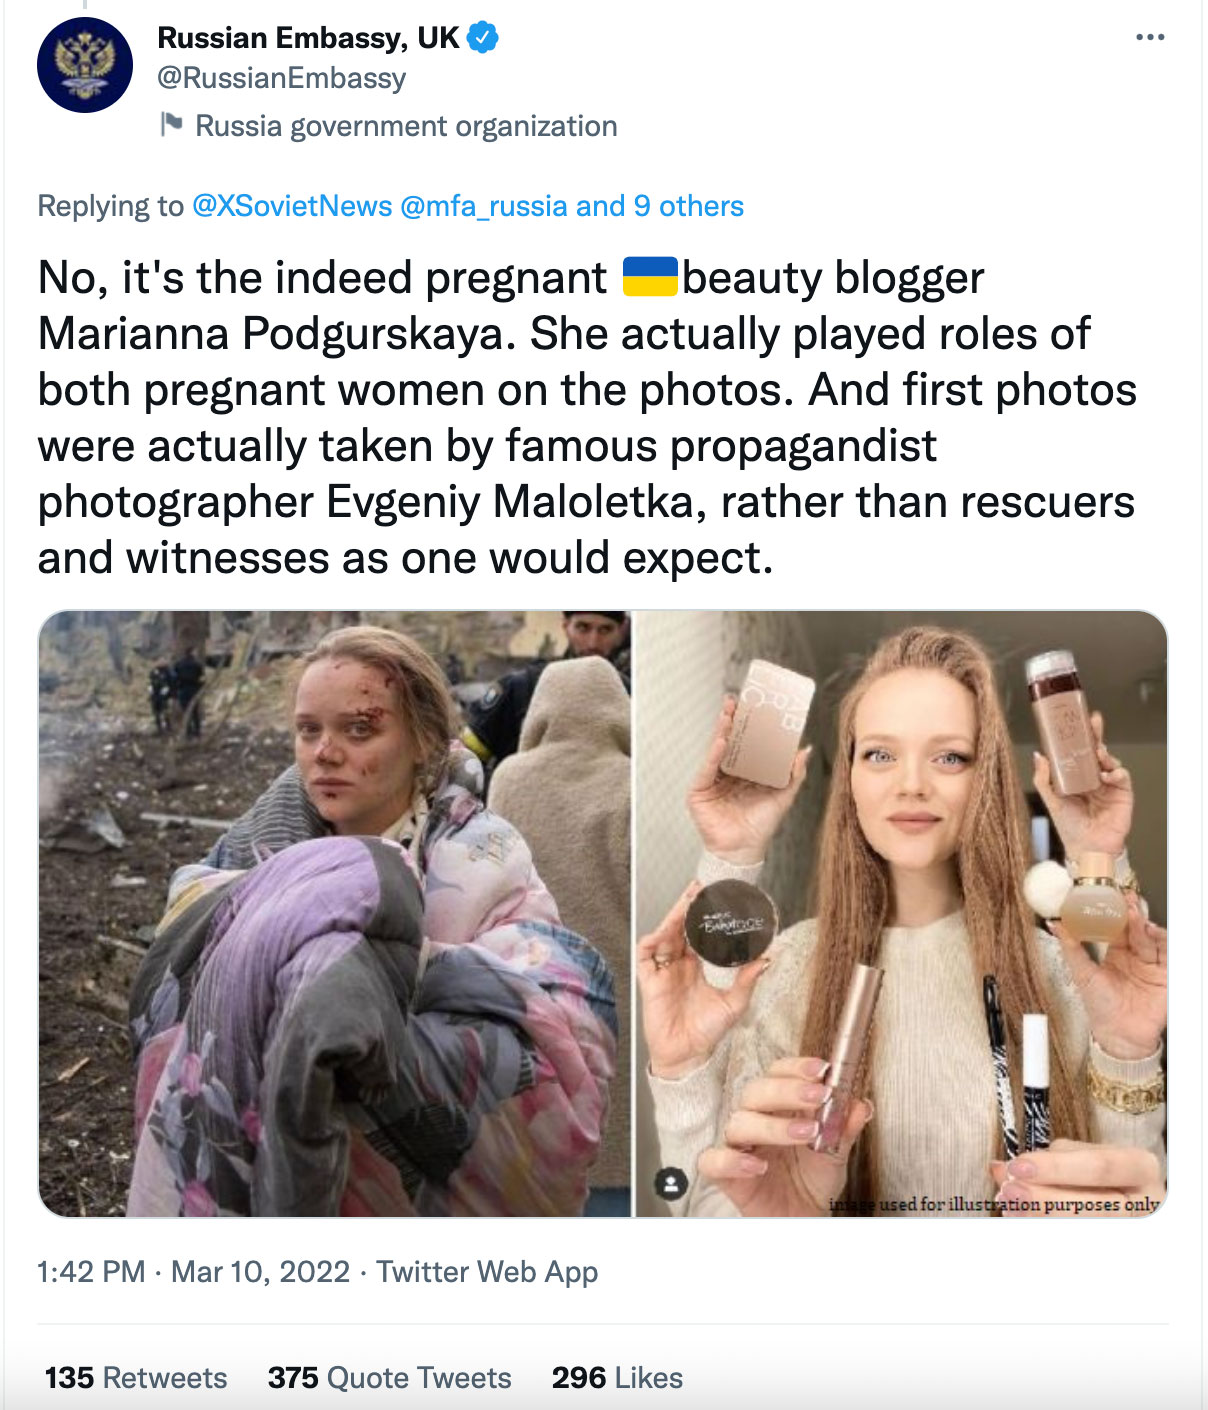Image resolution: width=1208 pixels, height=1410 pixels.
Task: Open the Russian Embassy profile avatar
Action: pos(85,65)
